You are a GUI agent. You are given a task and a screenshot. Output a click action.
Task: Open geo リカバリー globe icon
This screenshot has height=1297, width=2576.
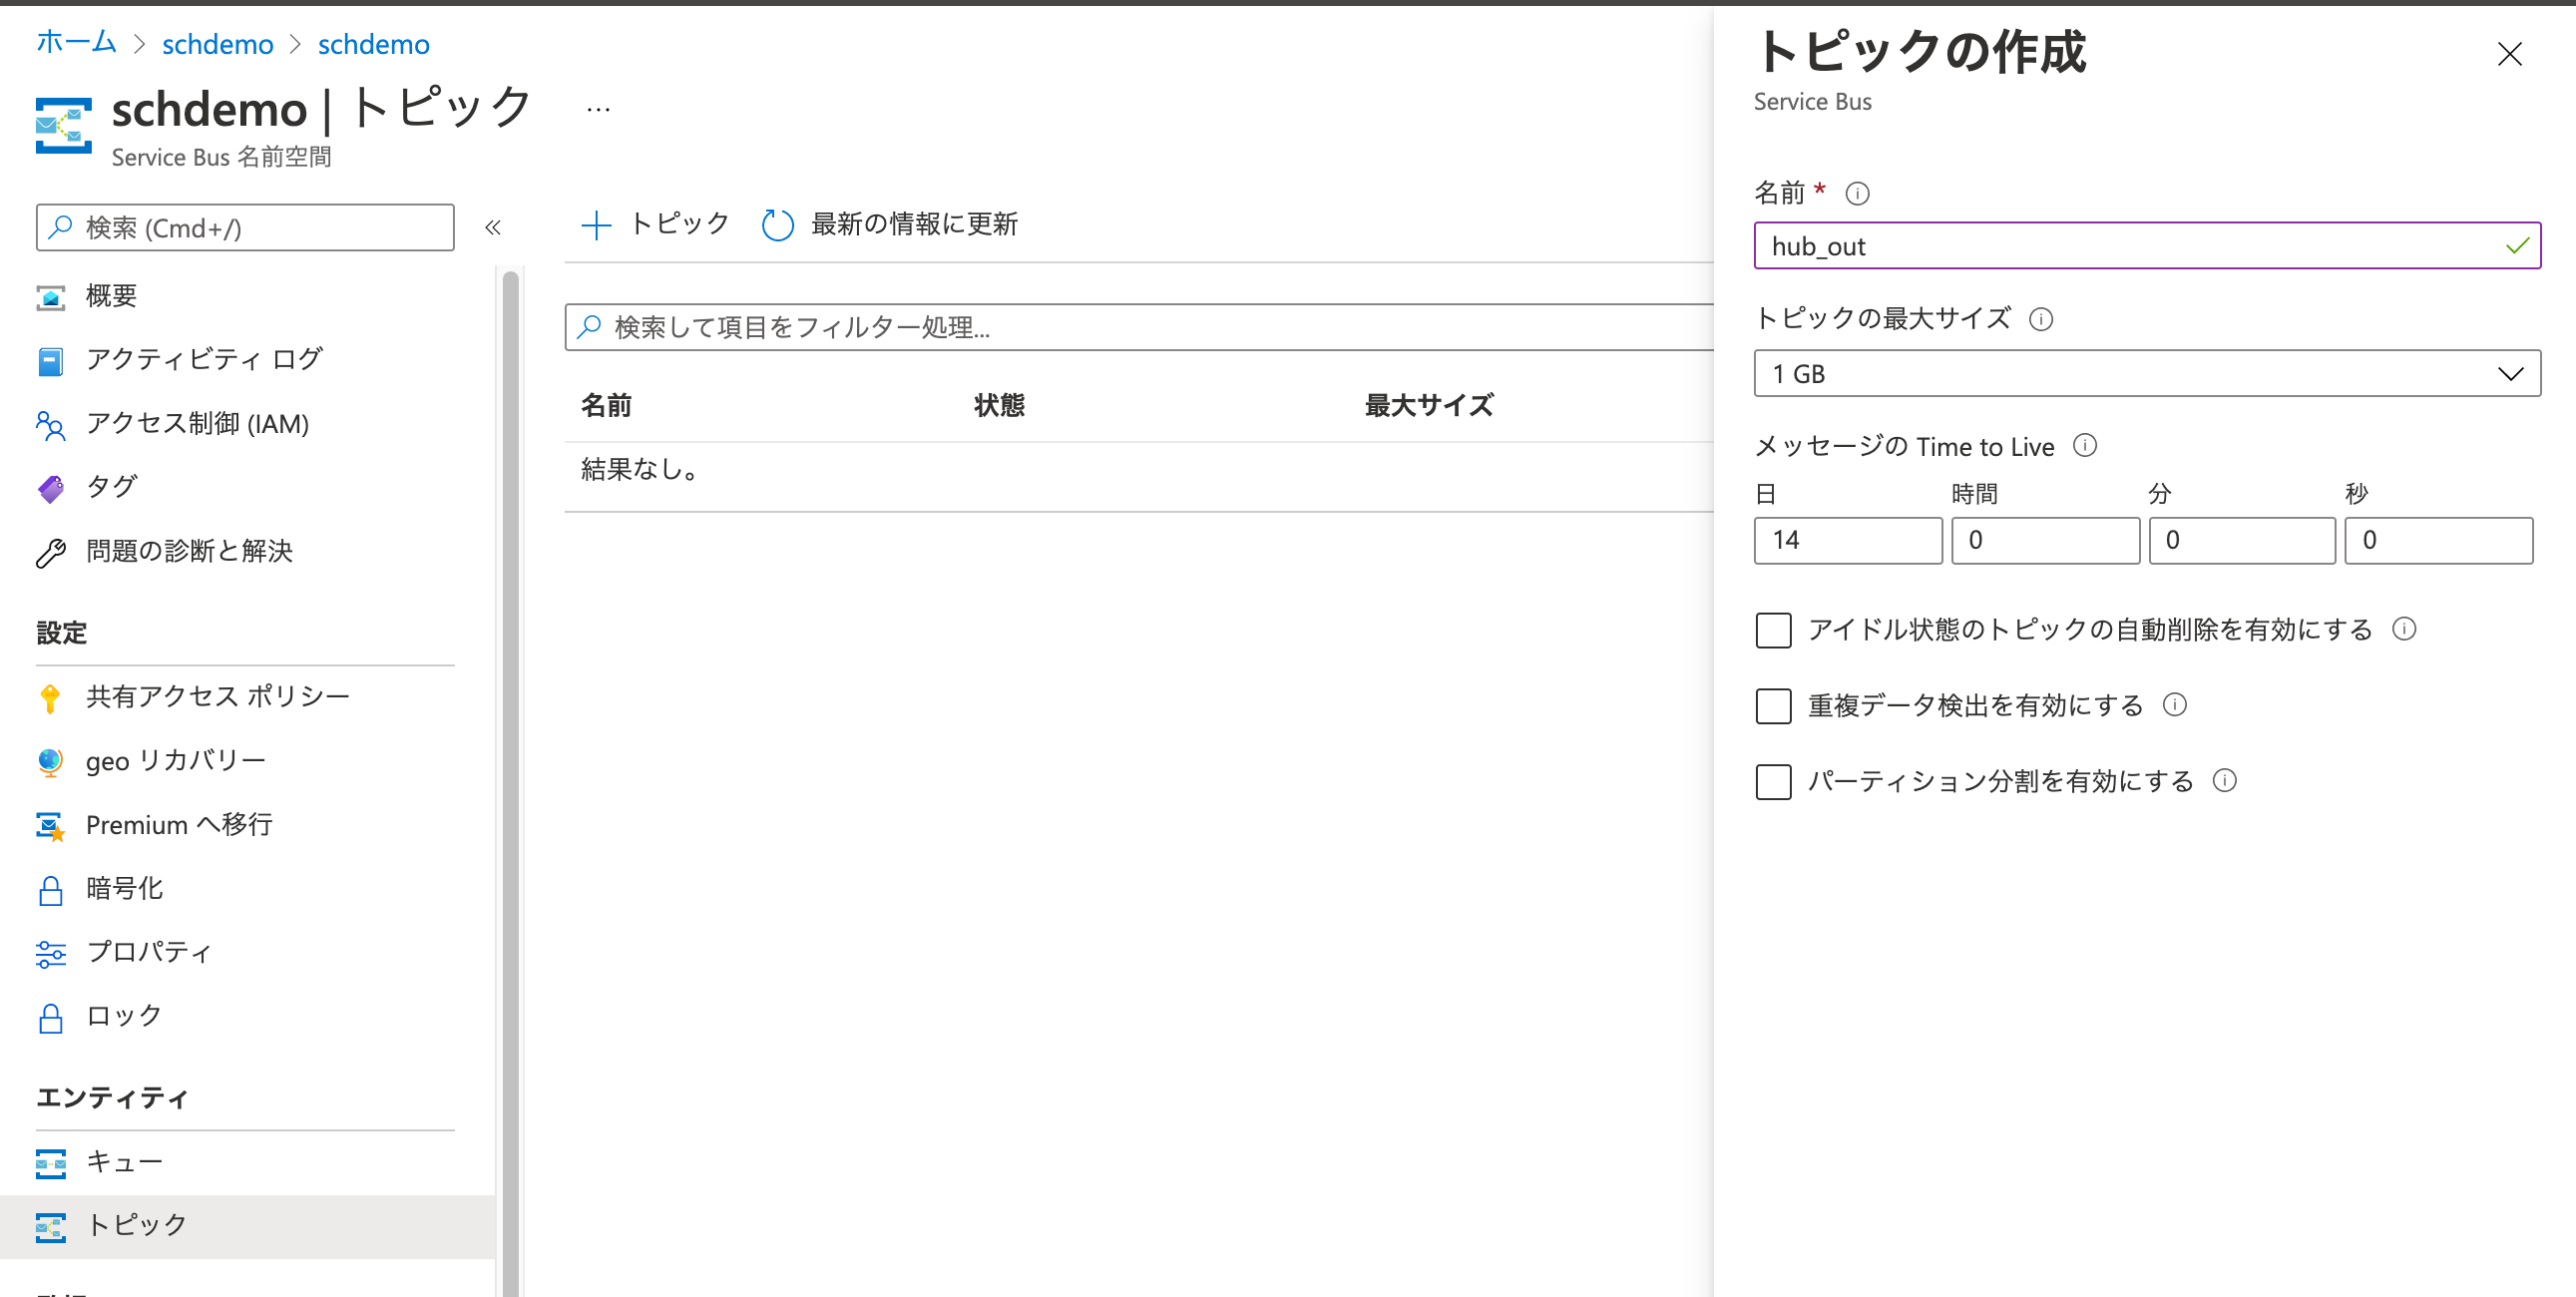(50, 761)
